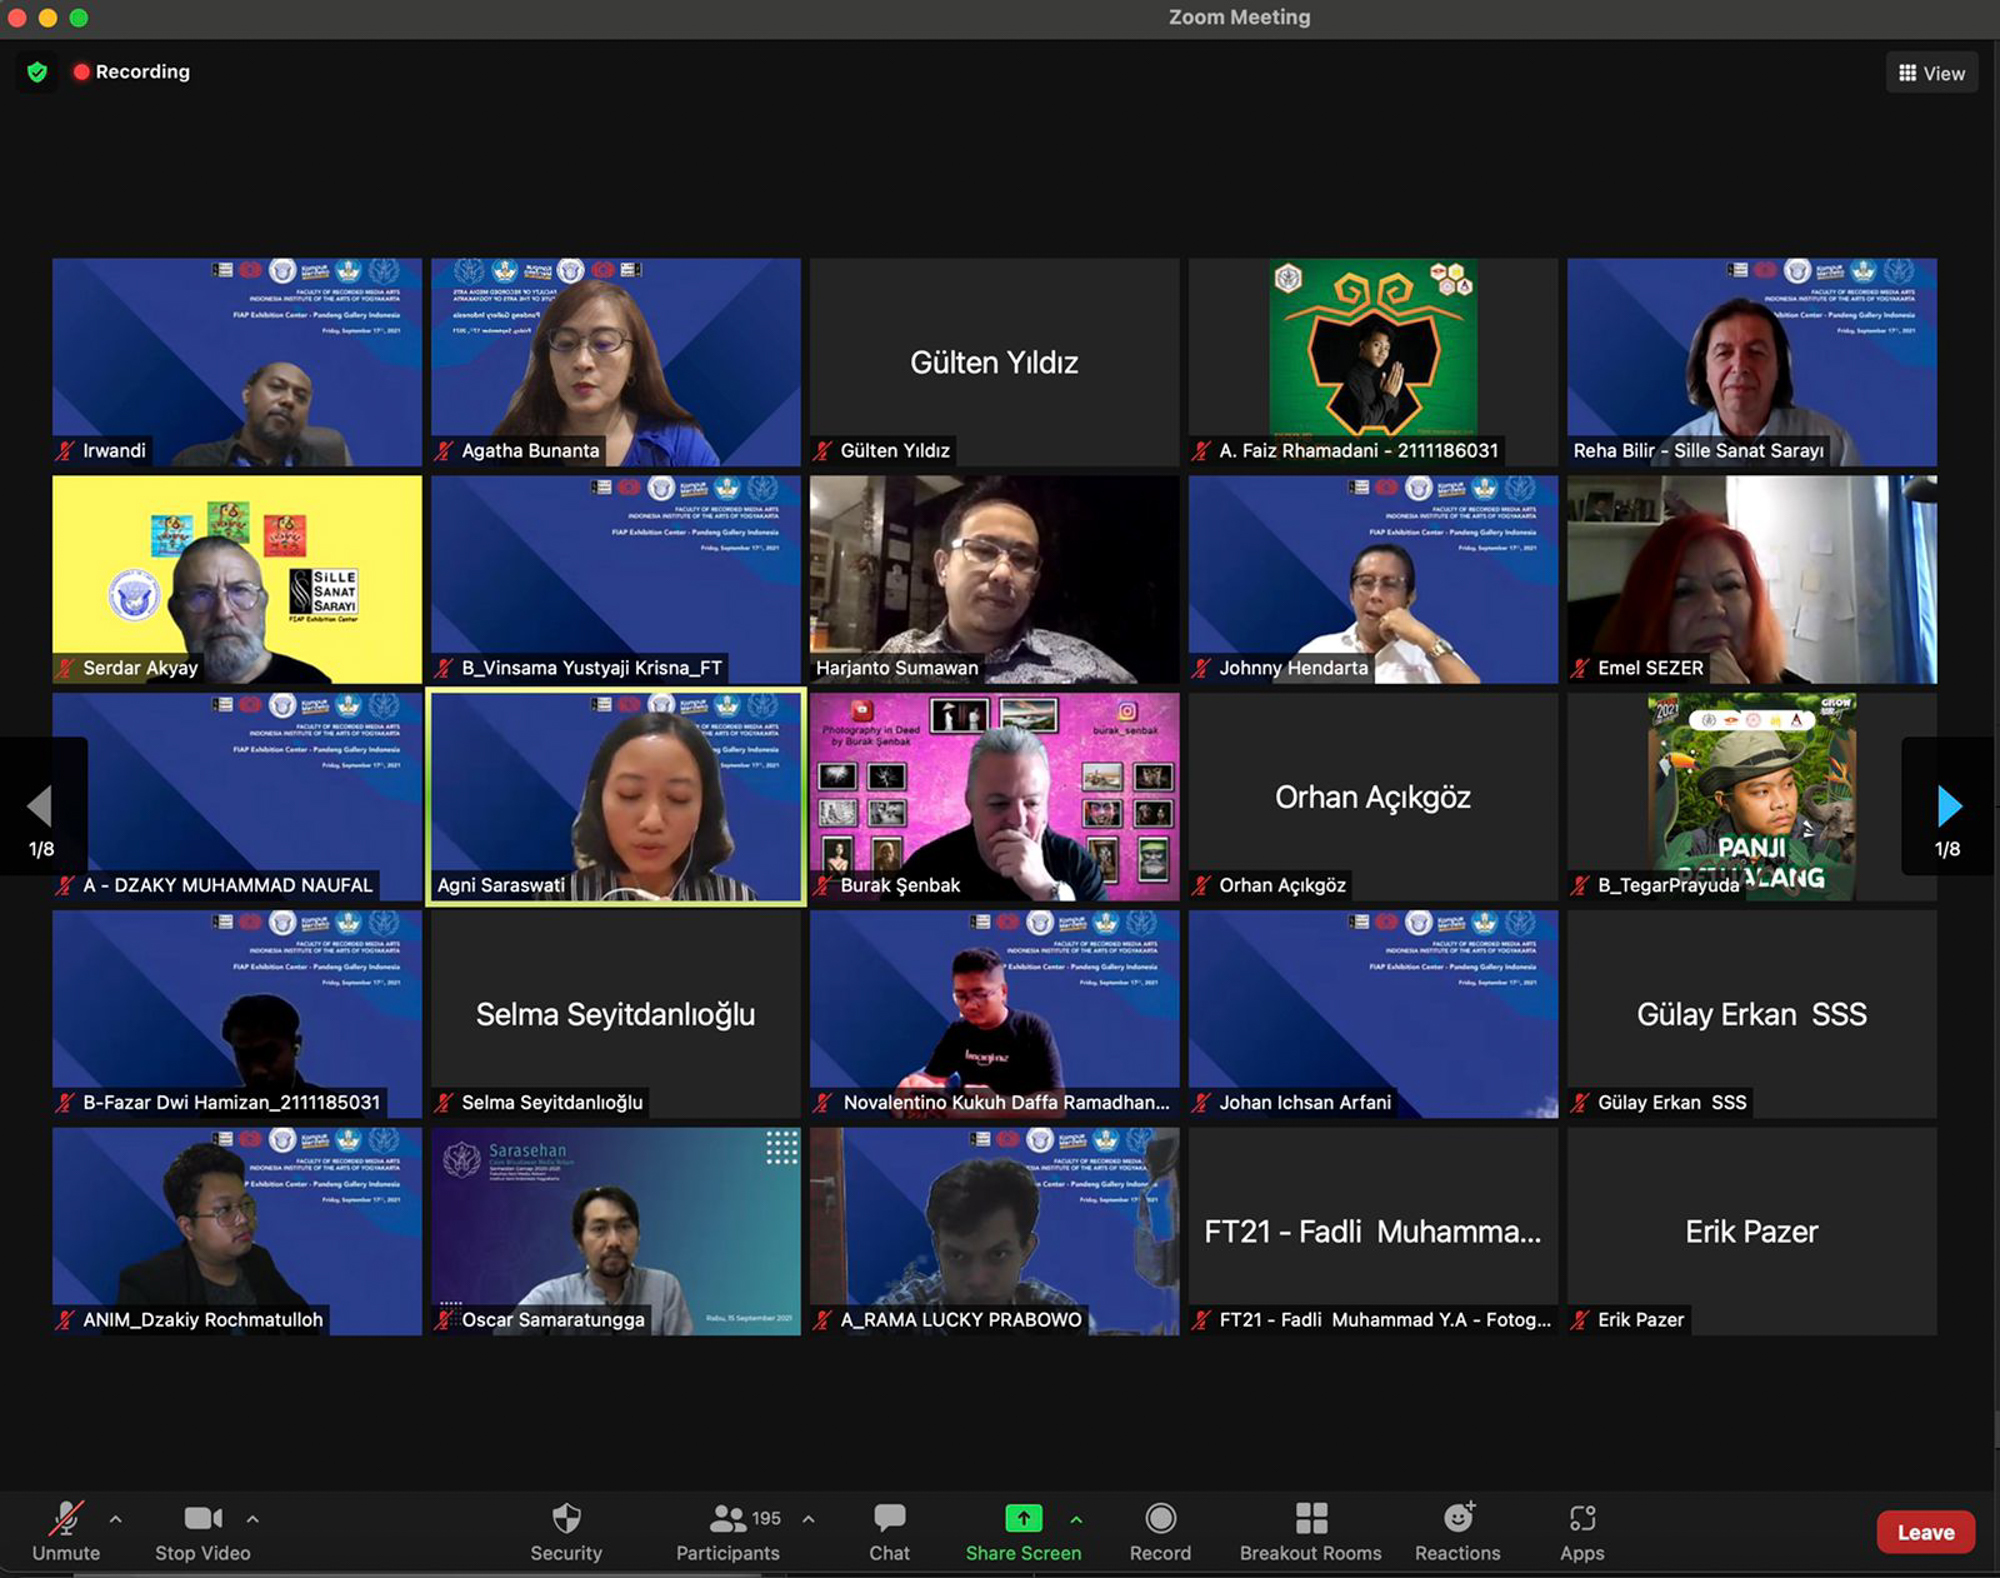Open the Apps icon

[1582, 1518]
